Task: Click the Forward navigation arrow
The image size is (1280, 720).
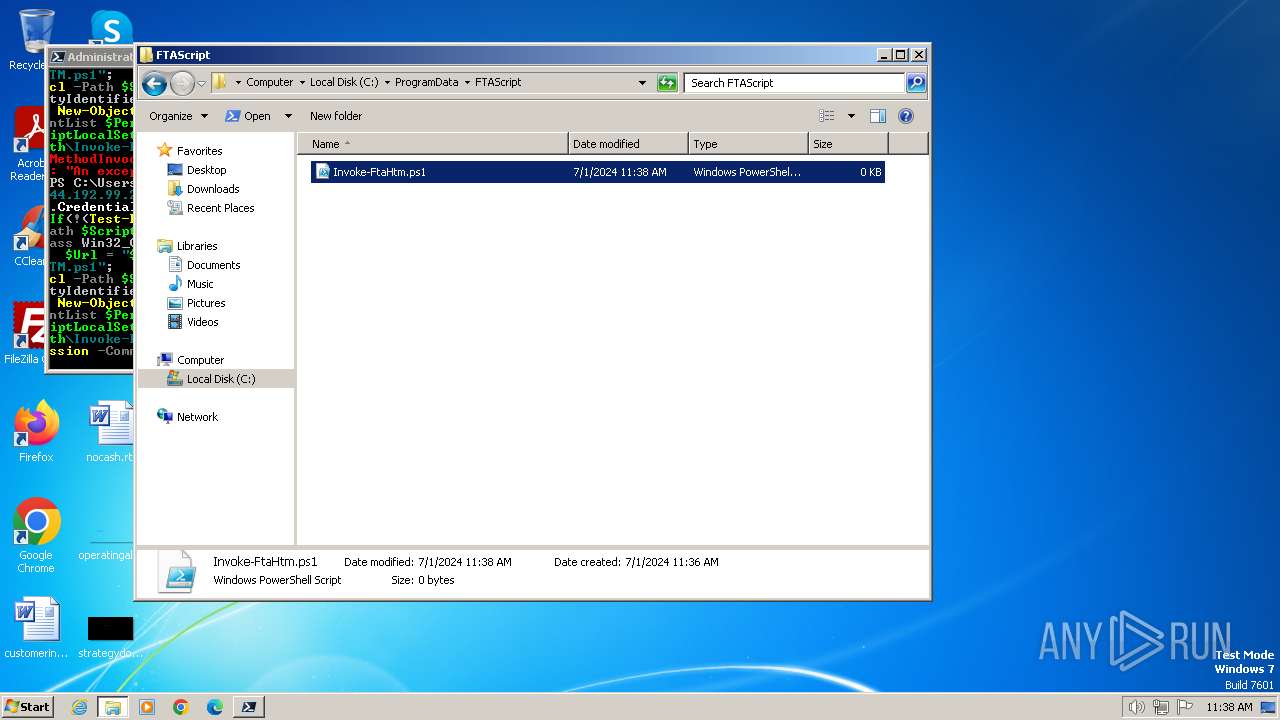Action: point(182,83)
